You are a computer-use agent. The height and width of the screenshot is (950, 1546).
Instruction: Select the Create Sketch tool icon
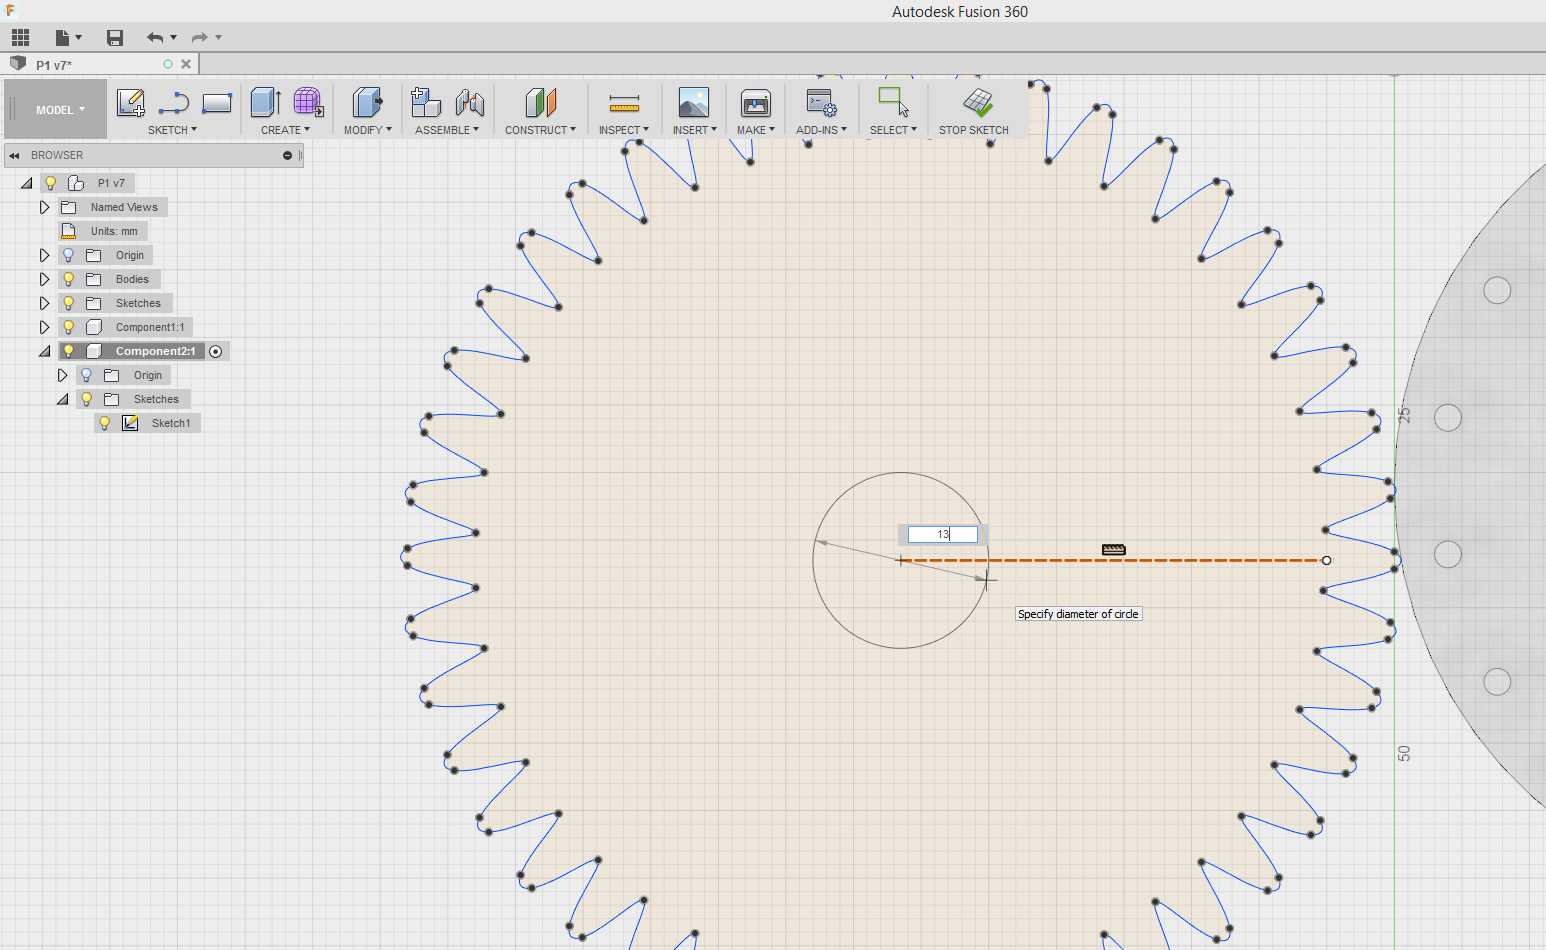tap(131, 102)
